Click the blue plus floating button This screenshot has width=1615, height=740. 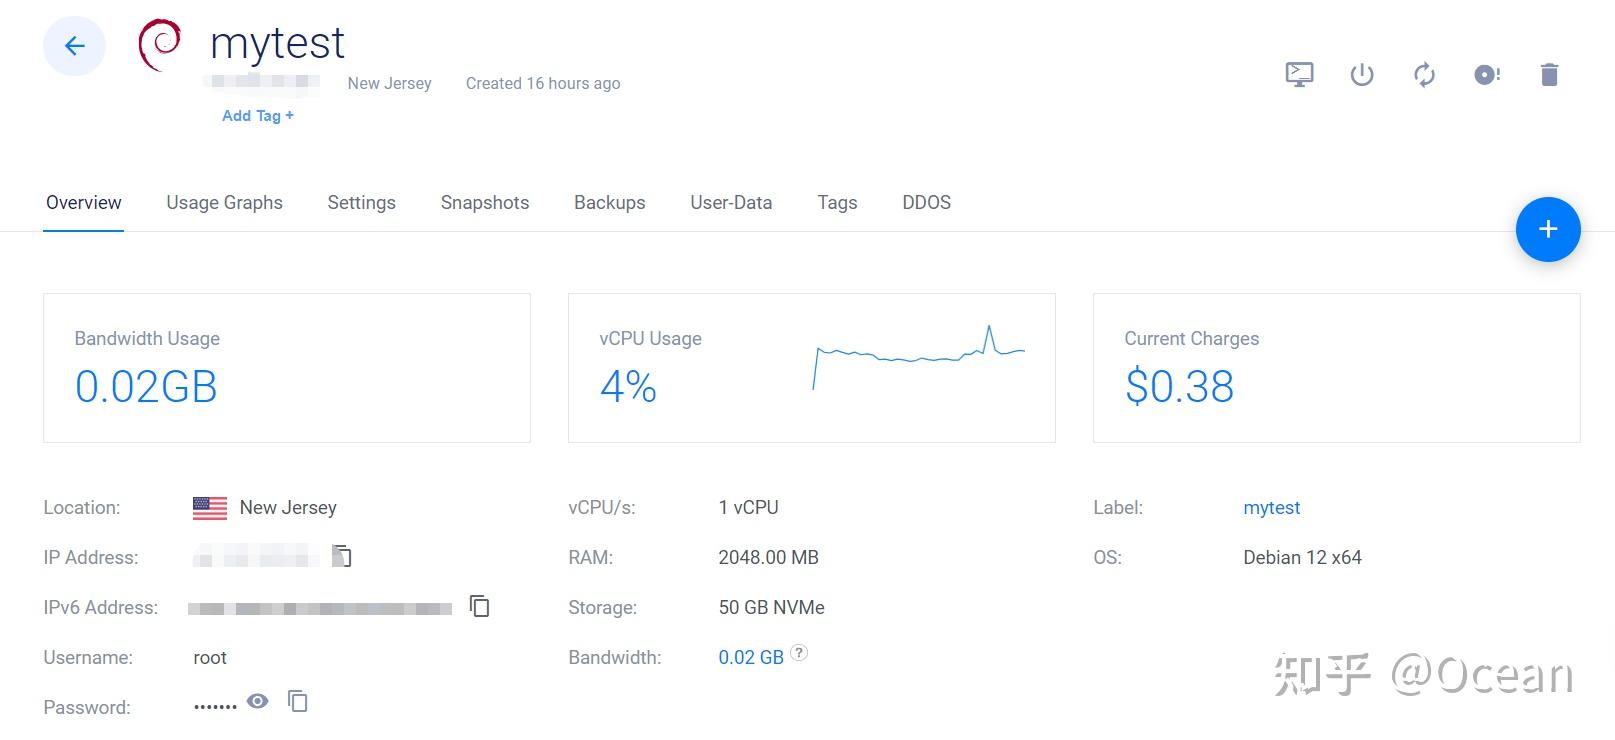pos(1547,229)
